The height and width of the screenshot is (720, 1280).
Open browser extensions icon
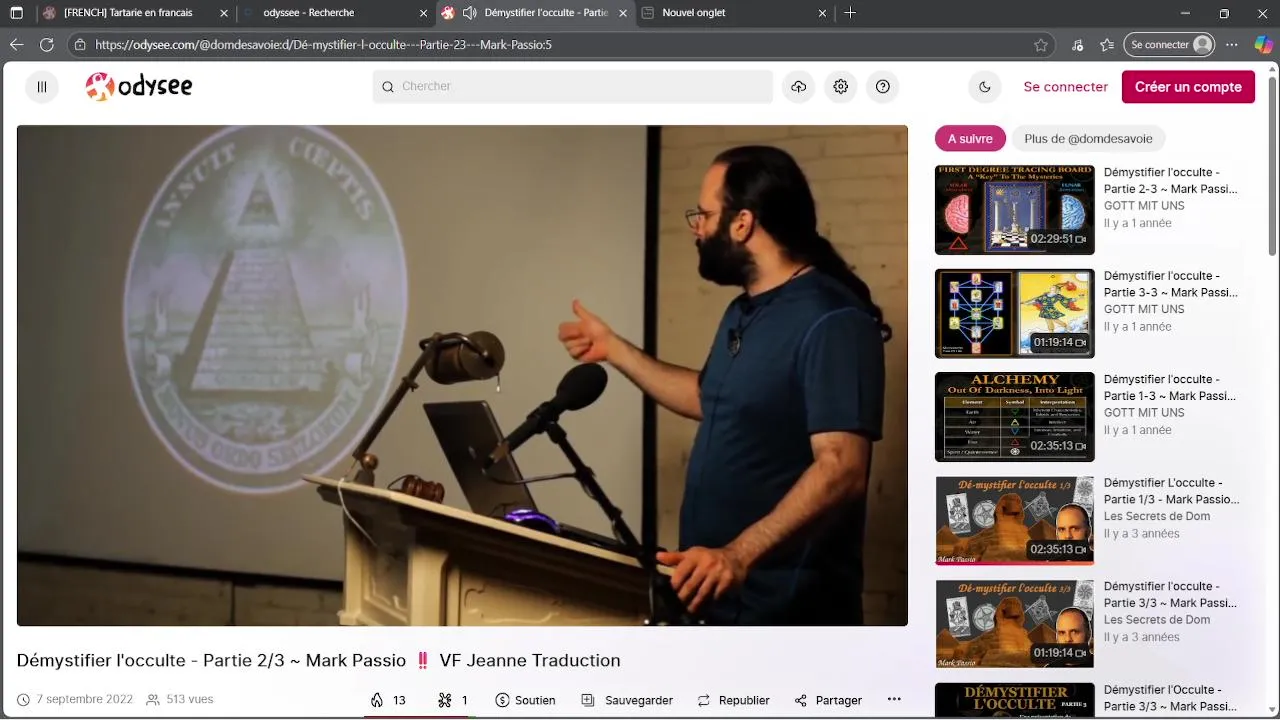point(1077,45)
